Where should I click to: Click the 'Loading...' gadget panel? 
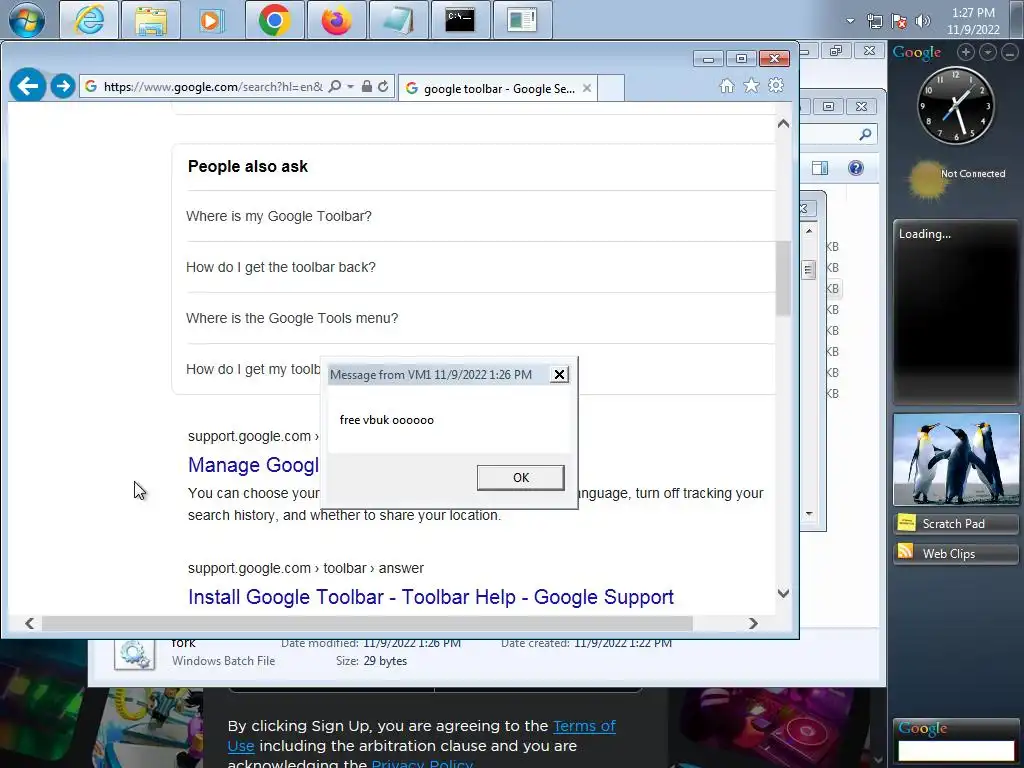tap(956, 312)
